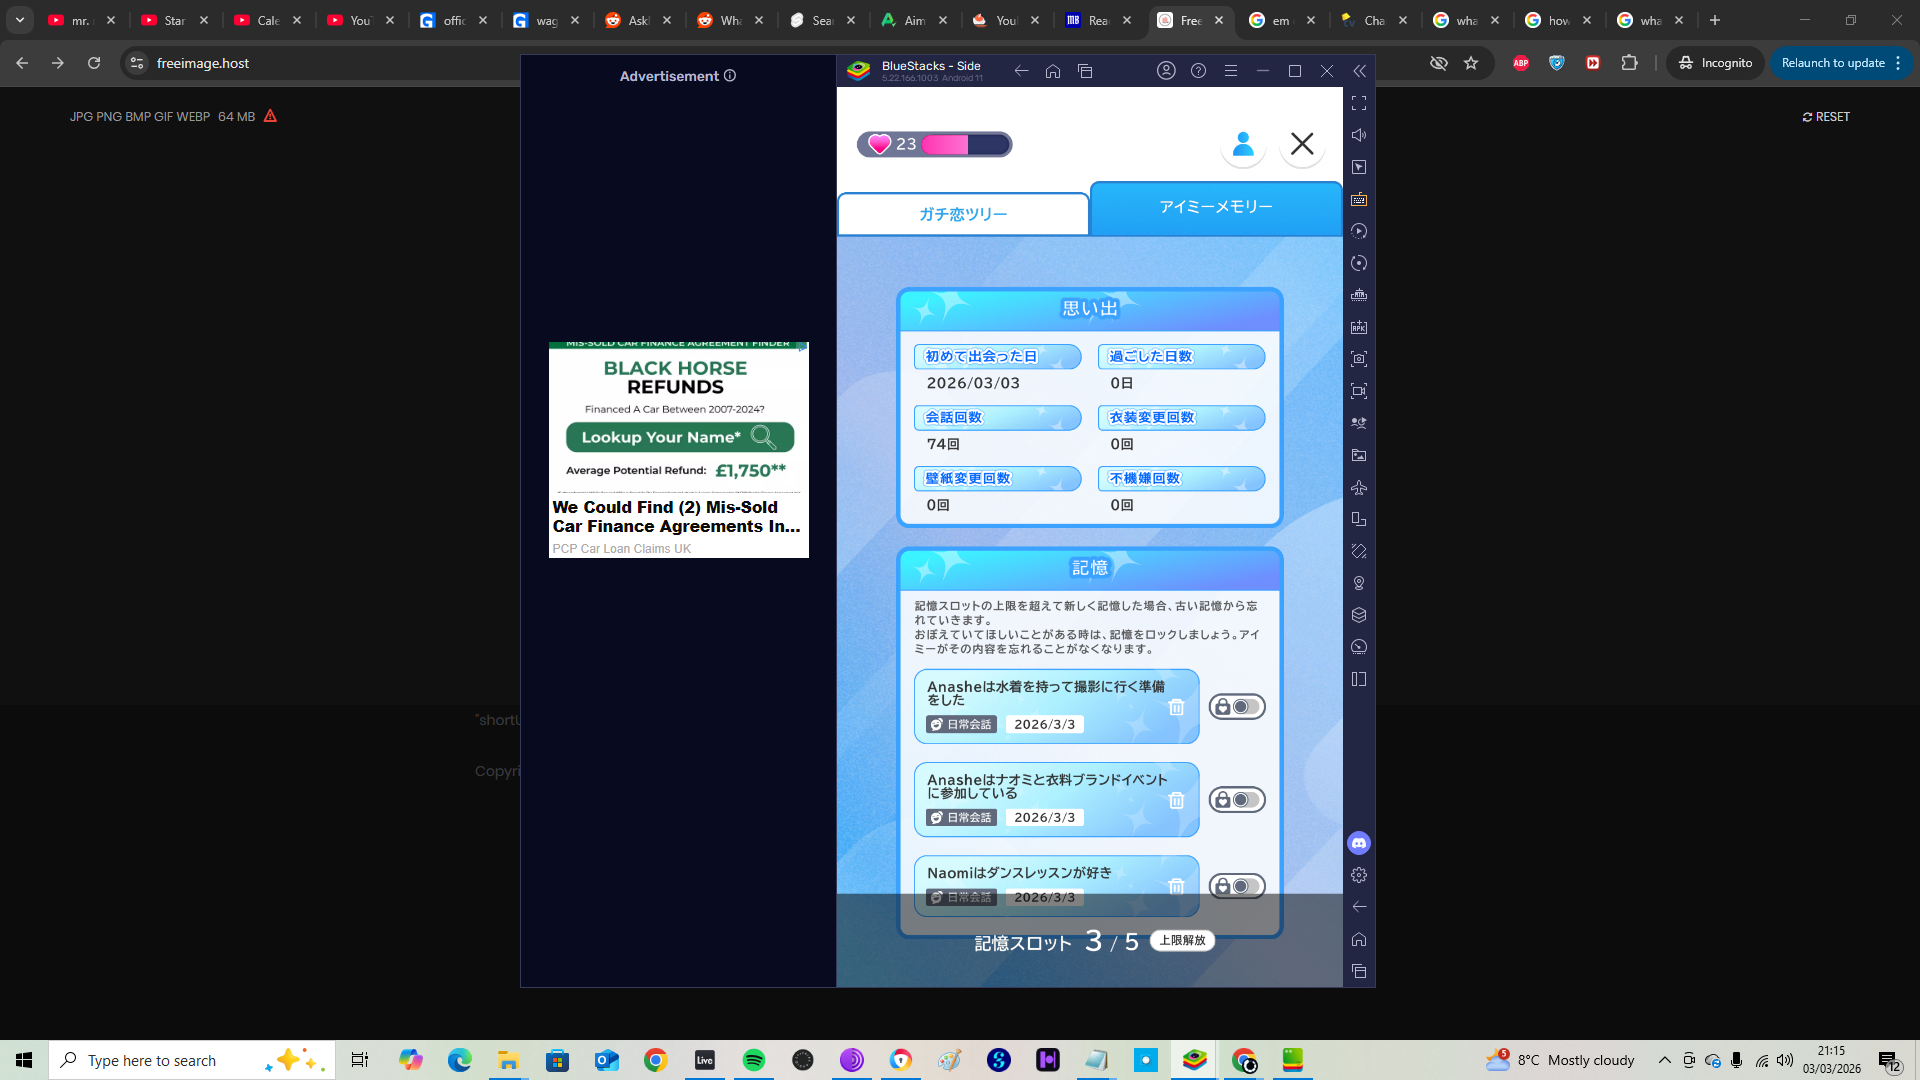Go to BlueStacks home from title bar
The width and height of the screenshot is (1920, 1080).
coord(1053,71)
